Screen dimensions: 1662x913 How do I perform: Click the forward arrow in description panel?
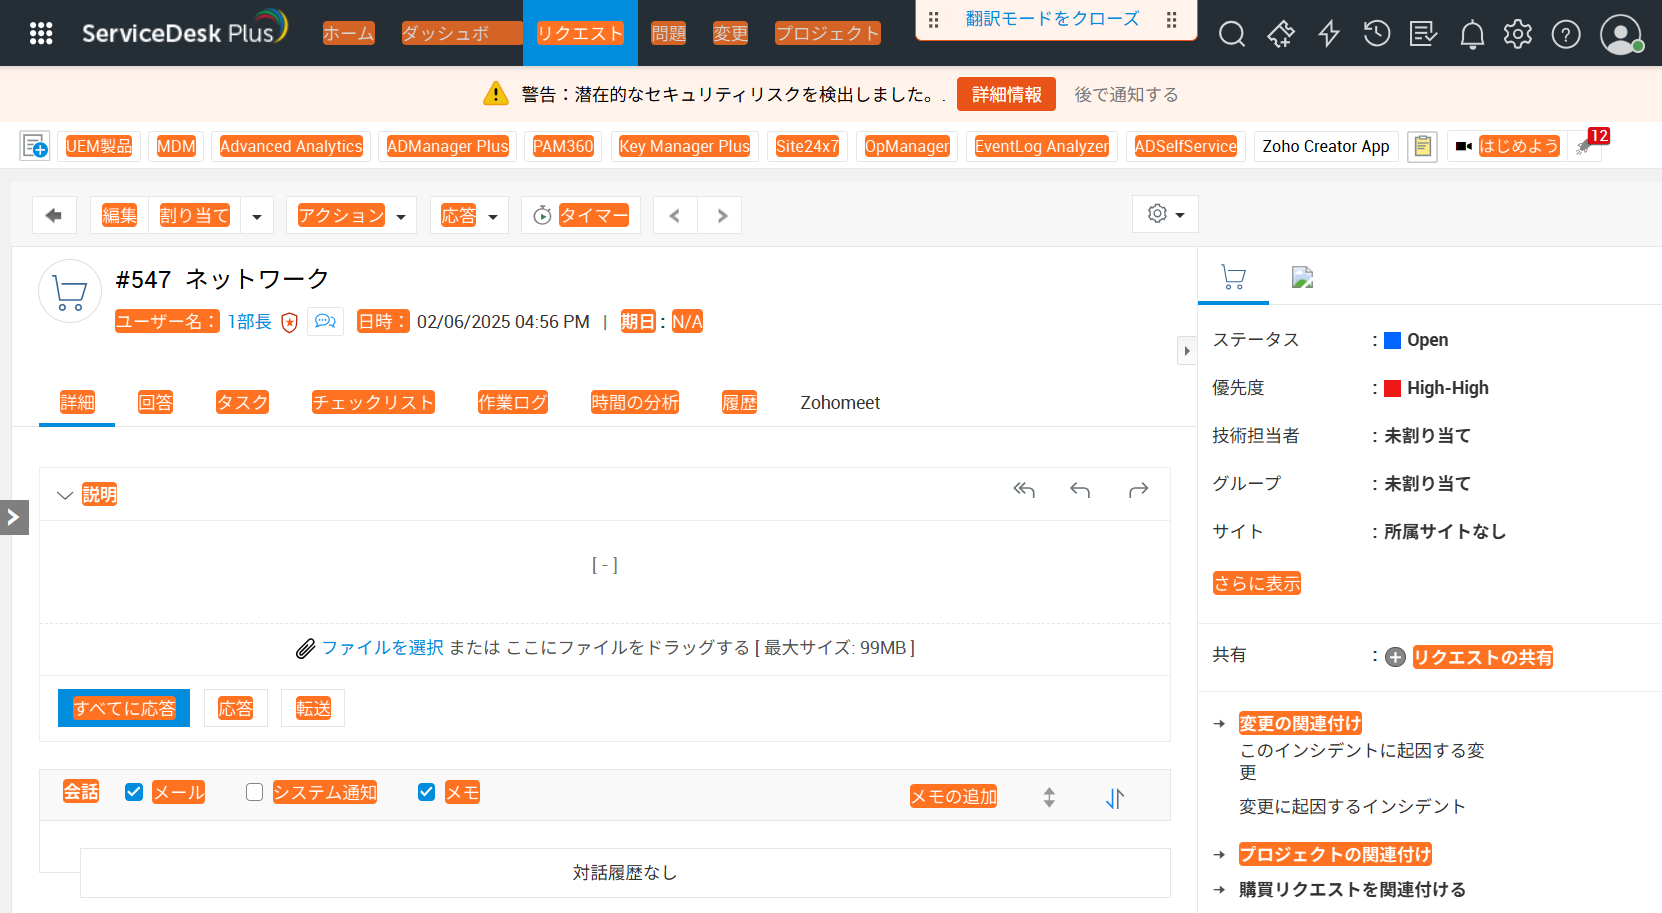(x=1138, y=490)
